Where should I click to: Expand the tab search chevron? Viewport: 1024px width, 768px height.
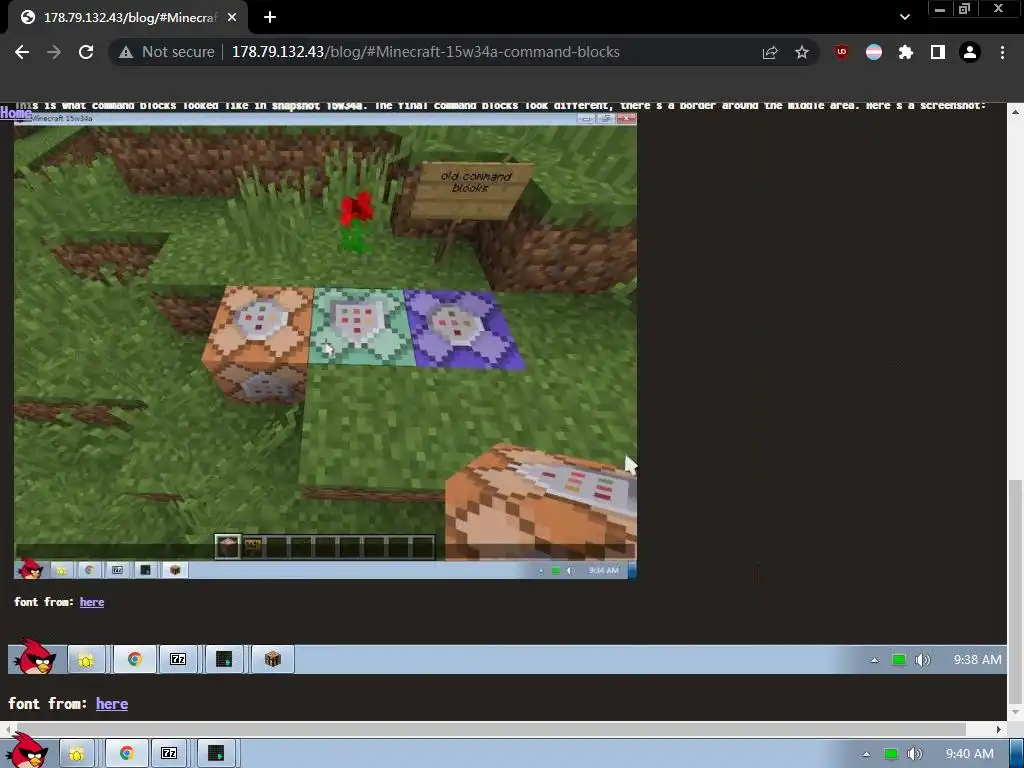pyautogui.click(x=904, y=17)
